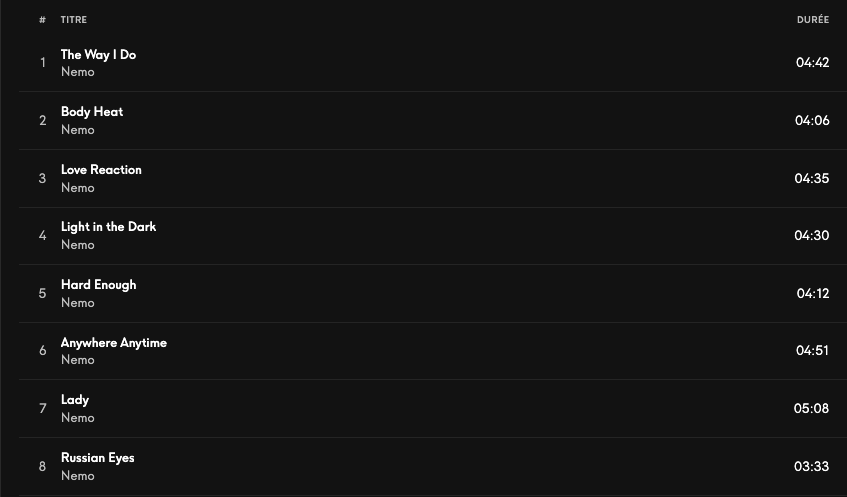
Task: Select the "Body Heat" track title
Action: pyautogui.click(x=92, y=112)
